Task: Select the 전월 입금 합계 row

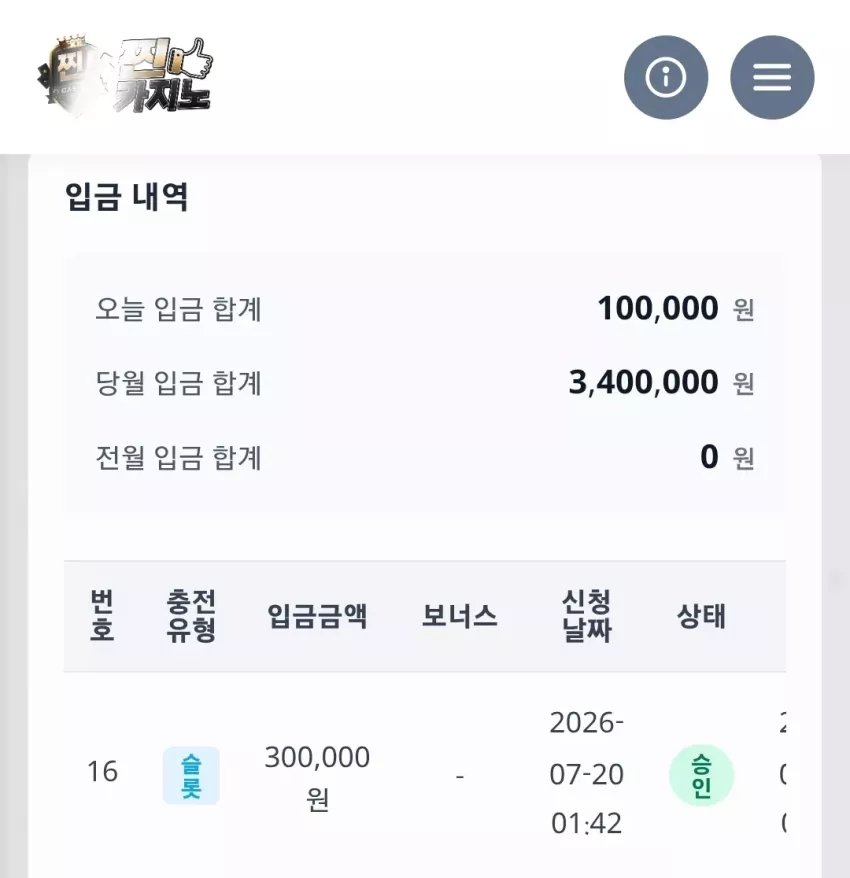Action: point(425,457)
